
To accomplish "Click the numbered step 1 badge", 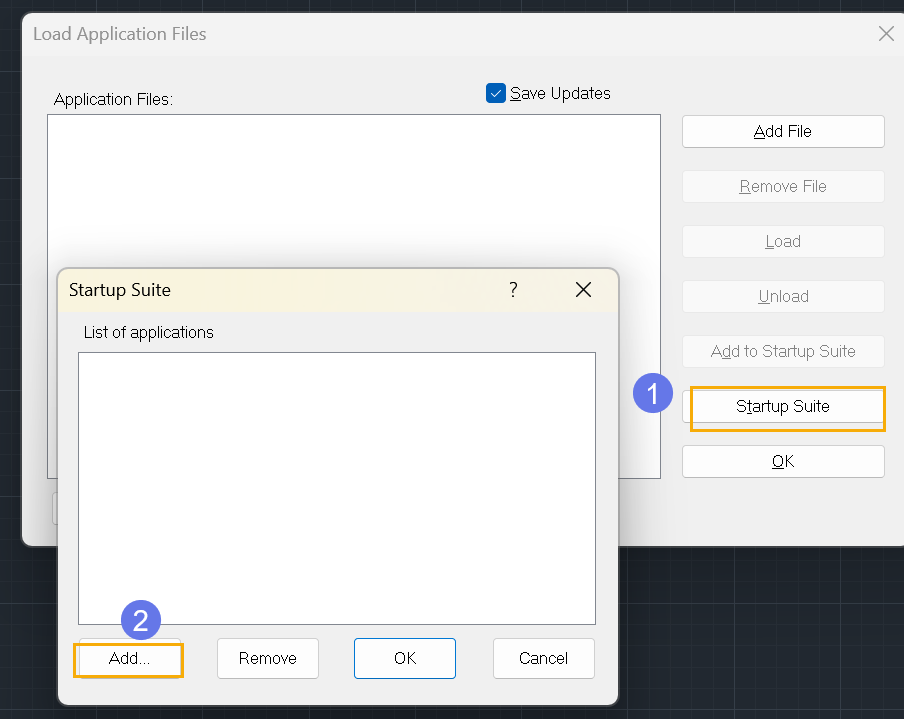I will pos(653,393).
